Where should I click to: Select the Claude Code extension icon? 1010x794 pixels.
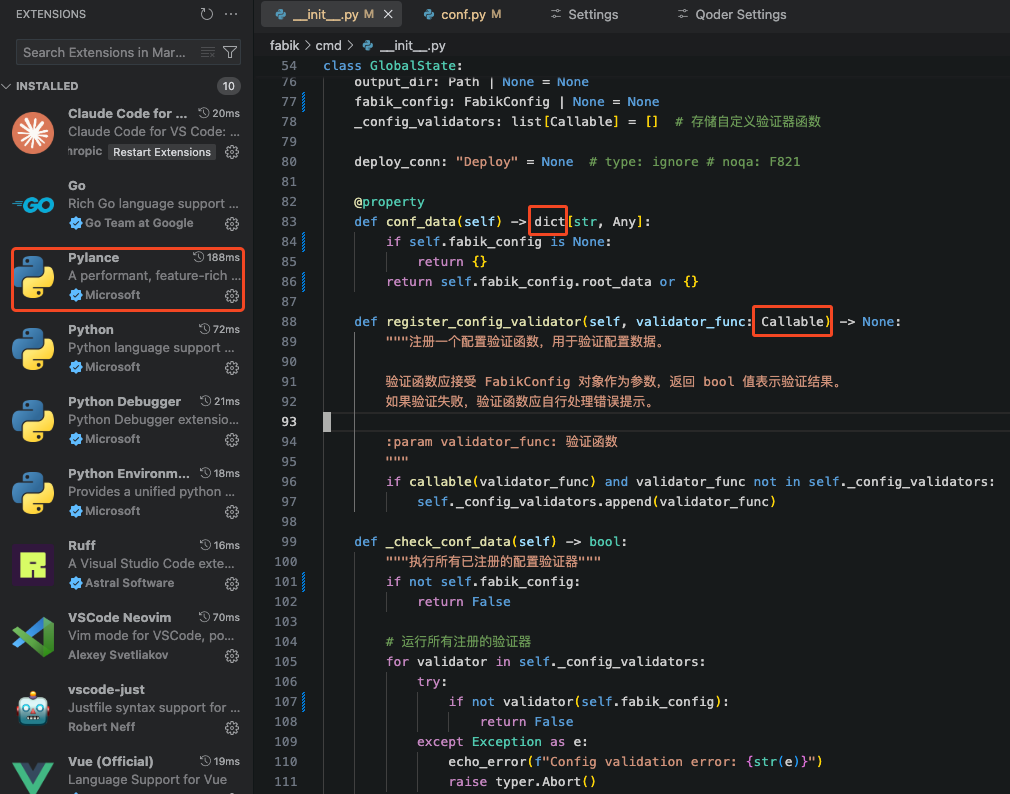coord(33,133)
